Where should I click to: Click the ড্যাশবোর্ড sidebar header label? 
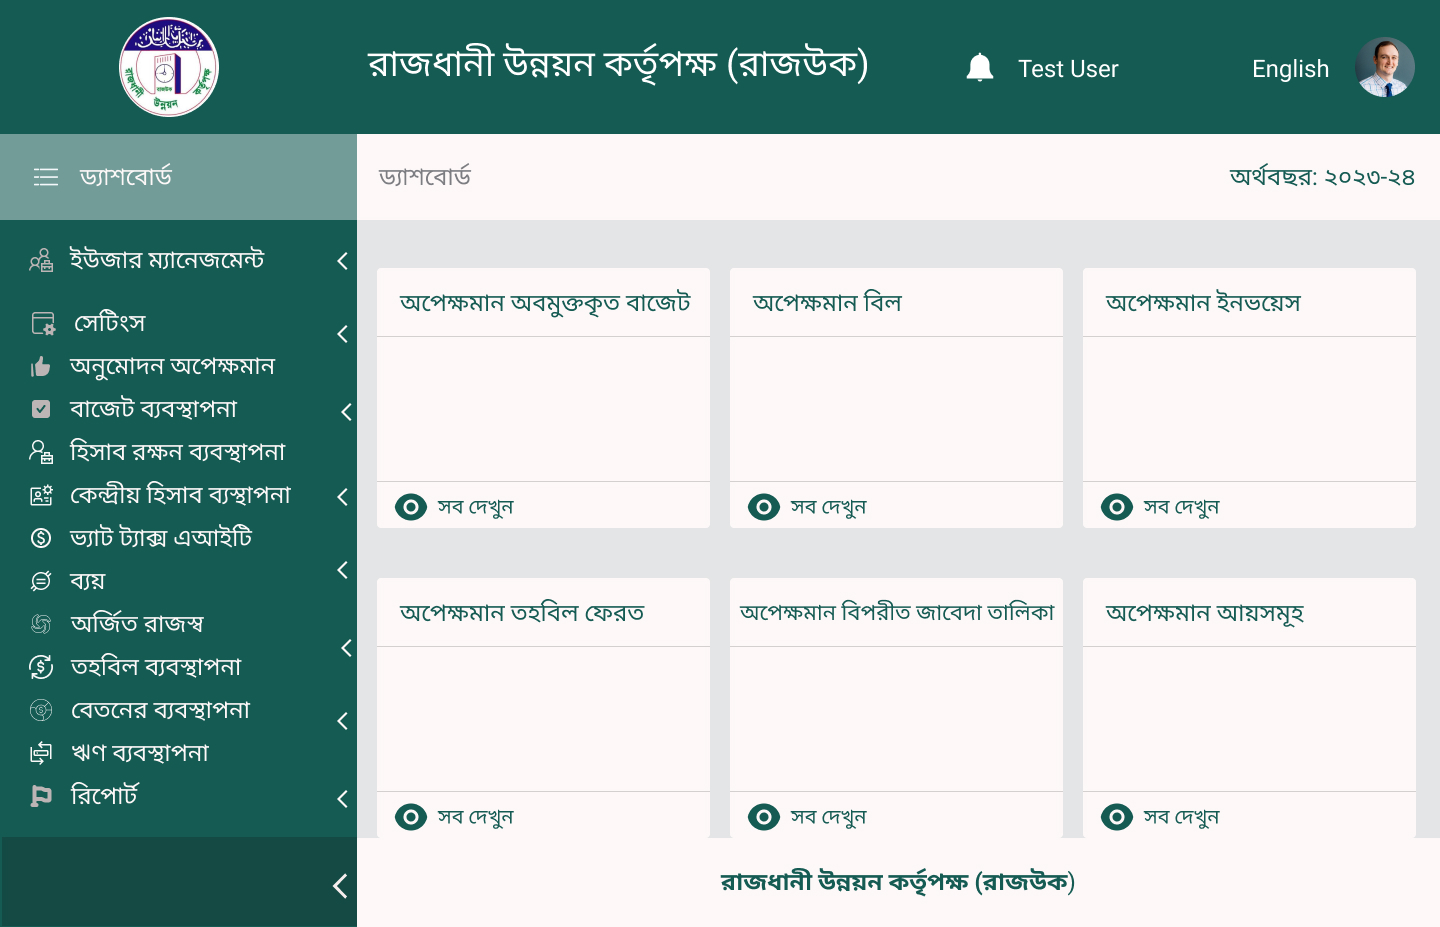[x=126, y=177]
